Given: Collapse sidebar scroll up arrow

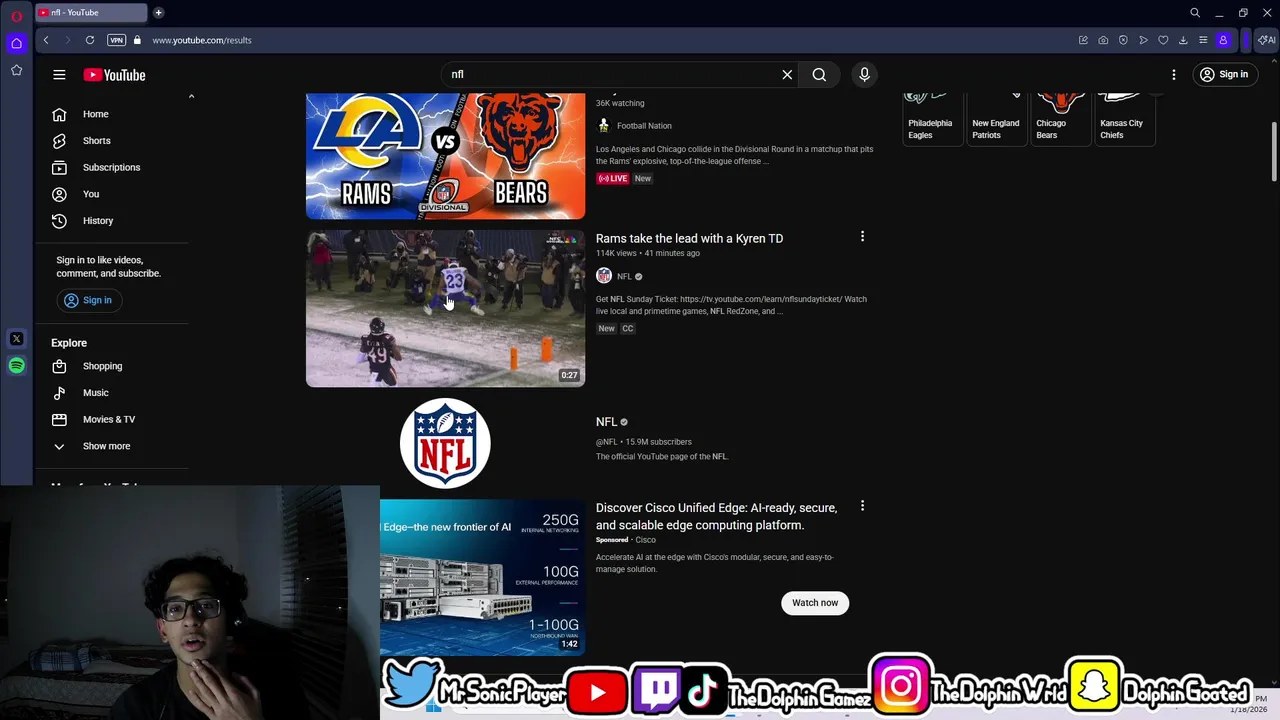Looking at the screenshot, I should pyautogui.click(x=191, y=97).
